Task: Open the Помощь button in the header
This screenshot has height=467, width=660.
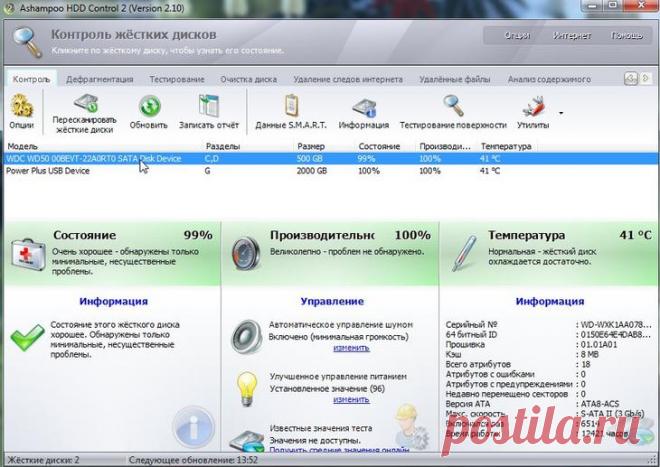Action: [x=626, y=35]
